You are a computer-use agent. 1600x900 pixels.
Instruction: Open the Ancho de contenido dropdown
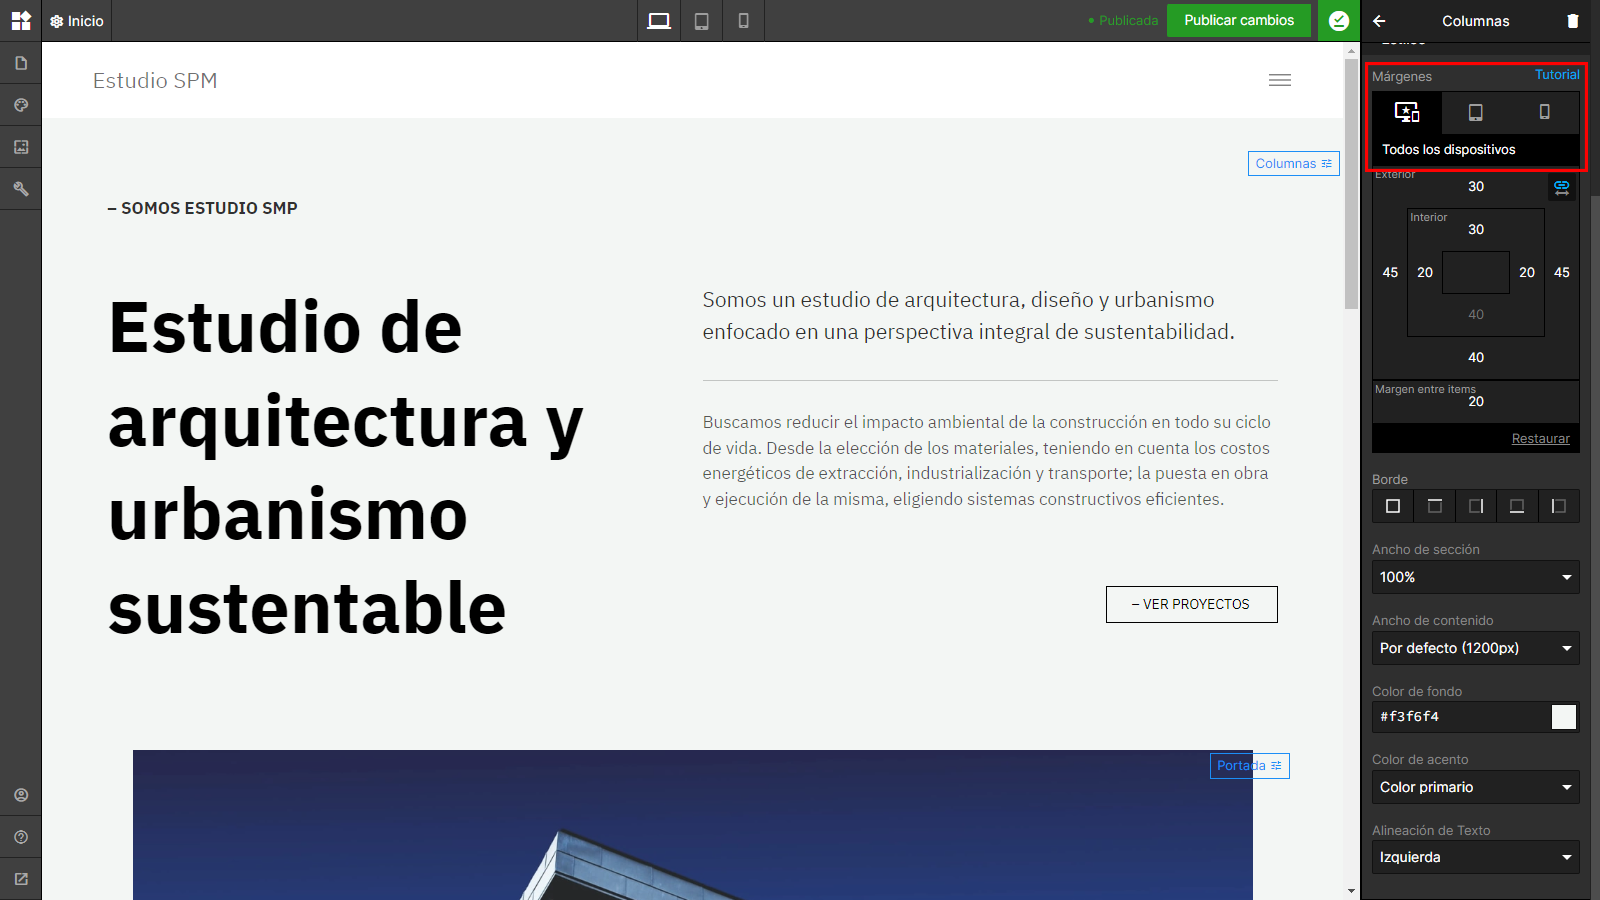tap(1475, 648)
